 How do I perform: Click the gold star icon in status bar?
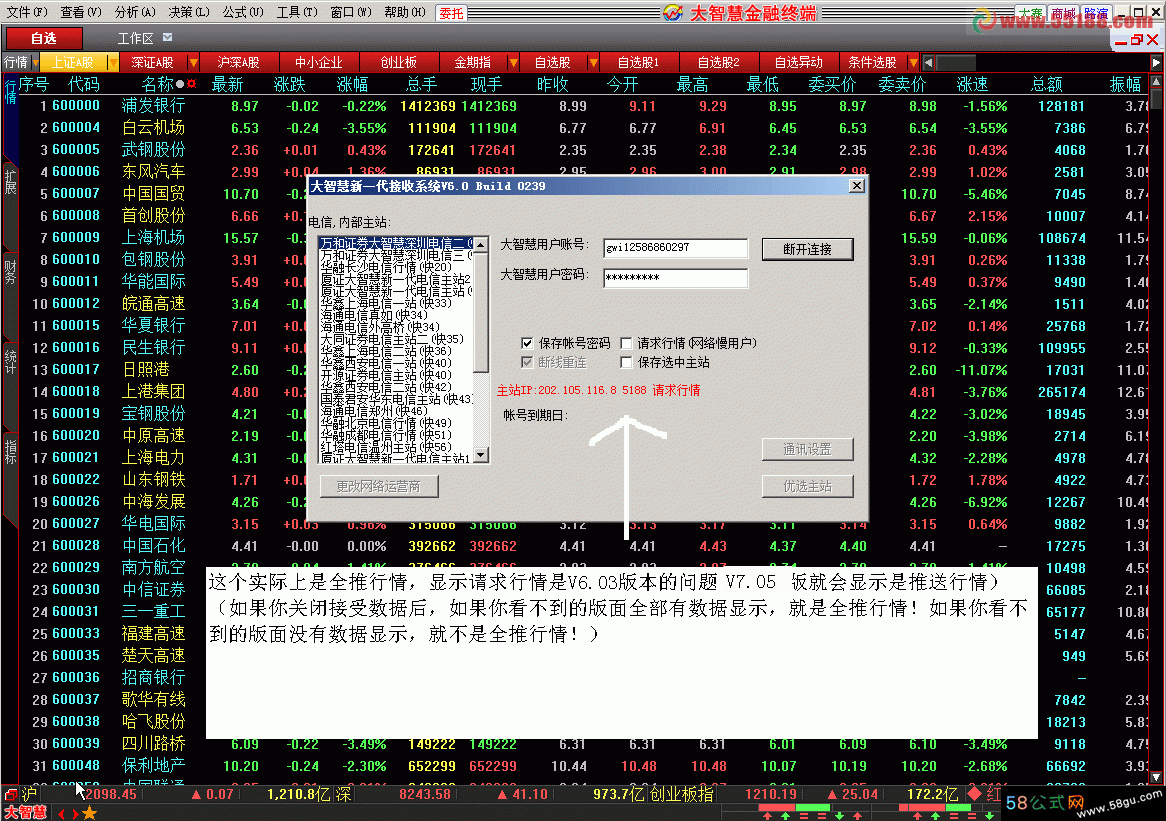[89, 813]
